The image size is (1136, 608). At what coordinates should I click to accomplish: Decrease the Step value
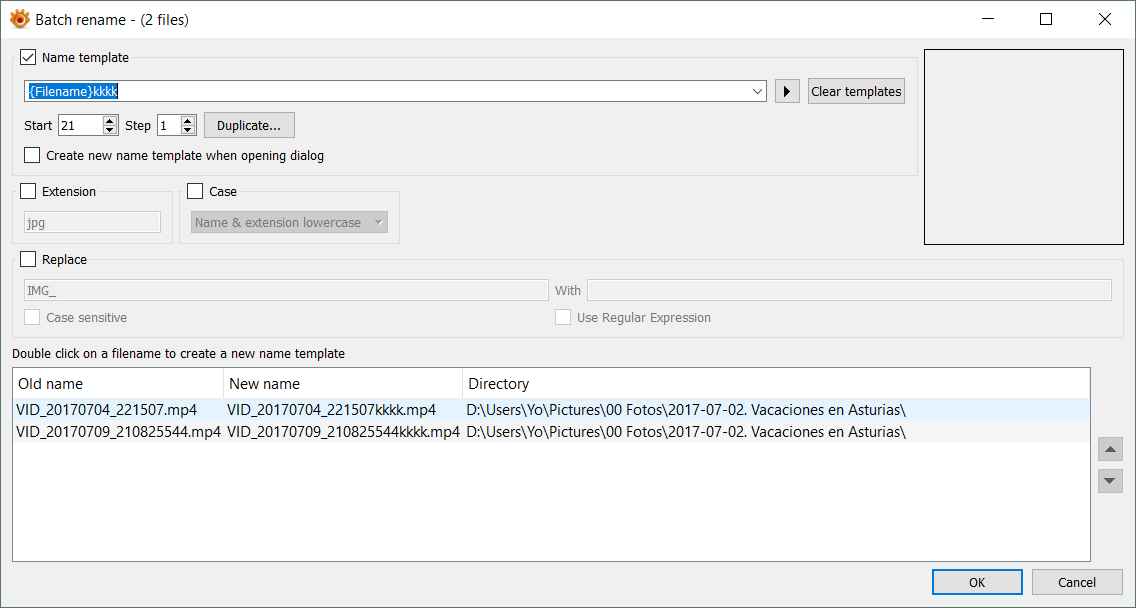(190, 131)
